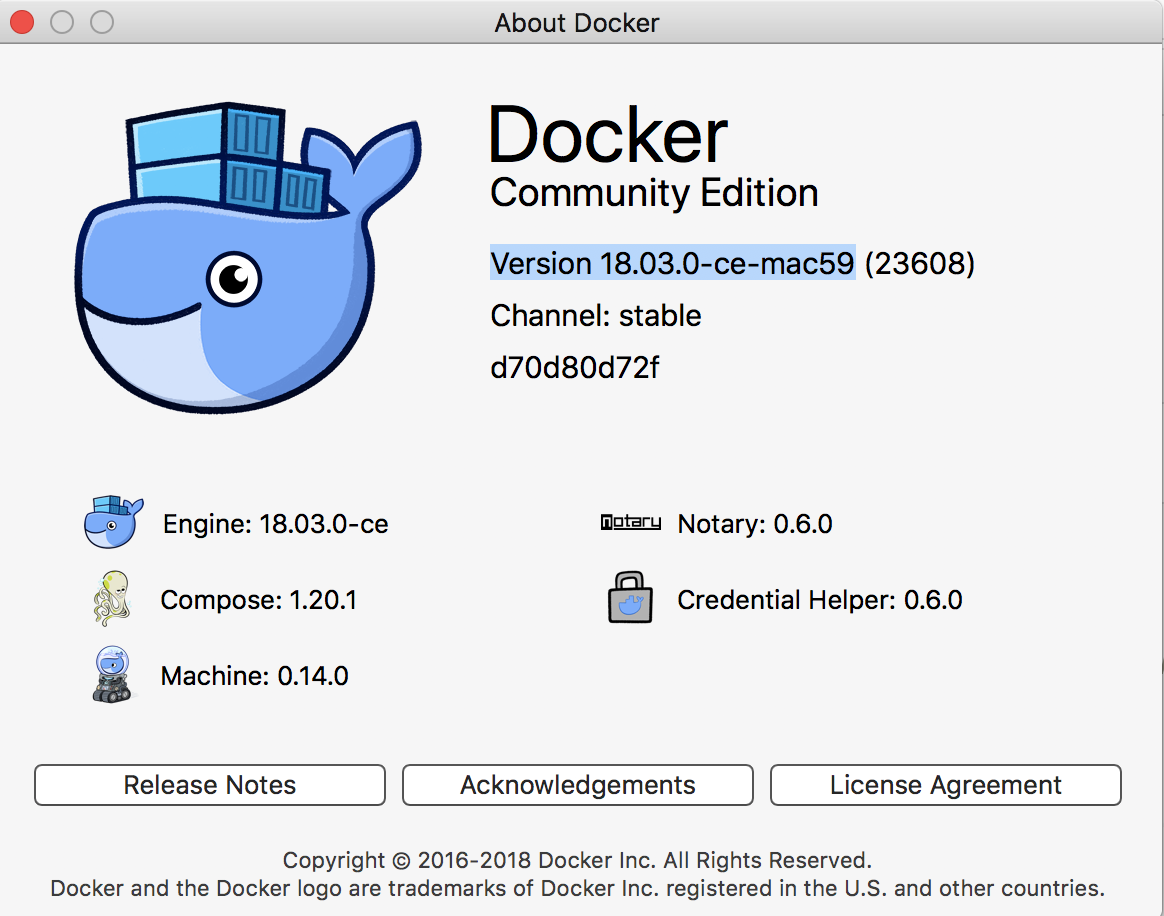Click the zoom button in title bar
Image resolution: width=1164 pixels, height=916 pixels.
tap(102, 22)
